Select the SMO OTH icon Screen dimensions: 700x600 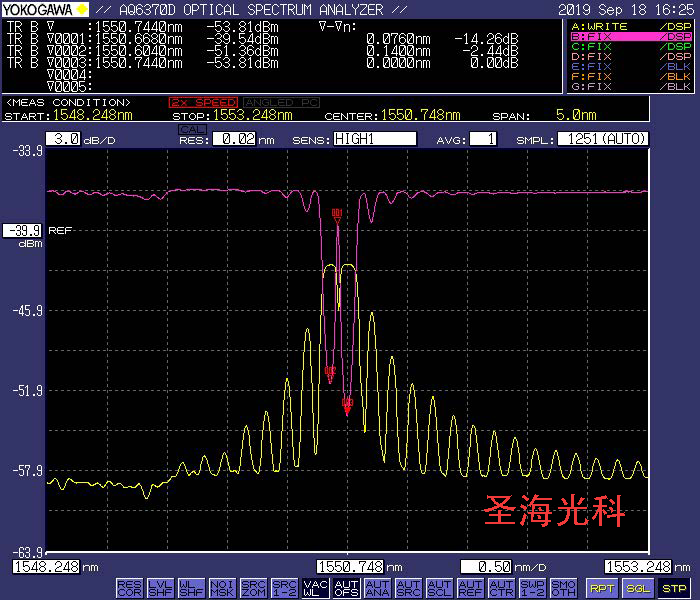click(563, 588)
